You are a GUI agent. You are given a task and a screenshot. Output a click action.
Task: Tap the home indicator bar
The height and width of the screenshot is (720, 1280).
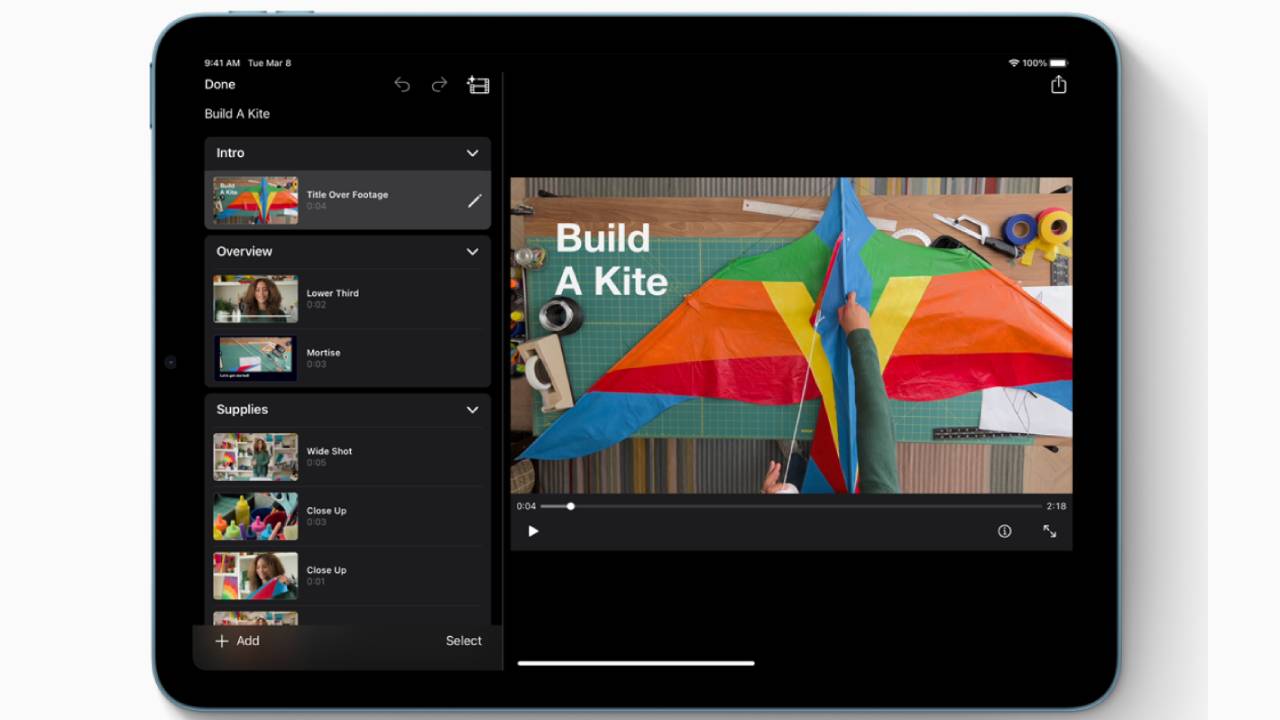636,662
